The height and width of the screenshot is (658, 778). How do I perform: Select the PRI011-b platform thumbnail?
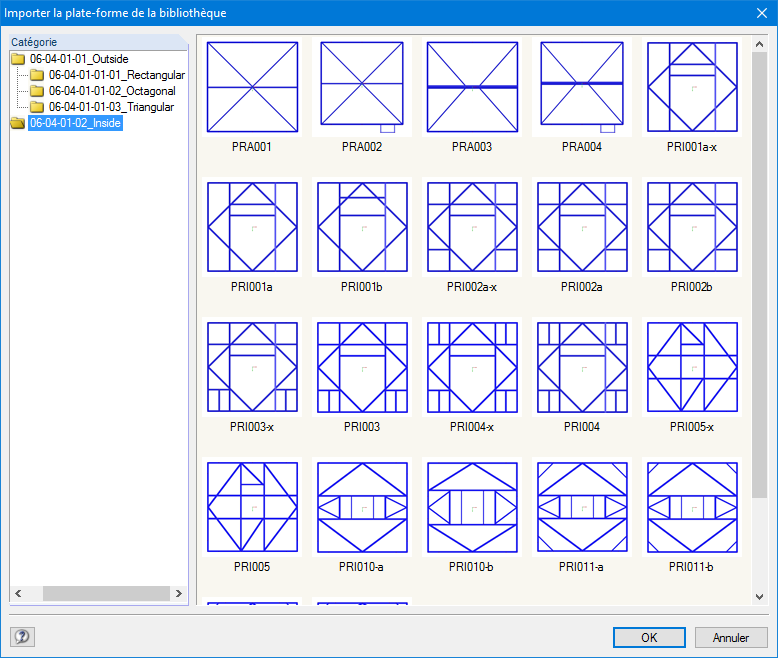click(x=692, y=507)
